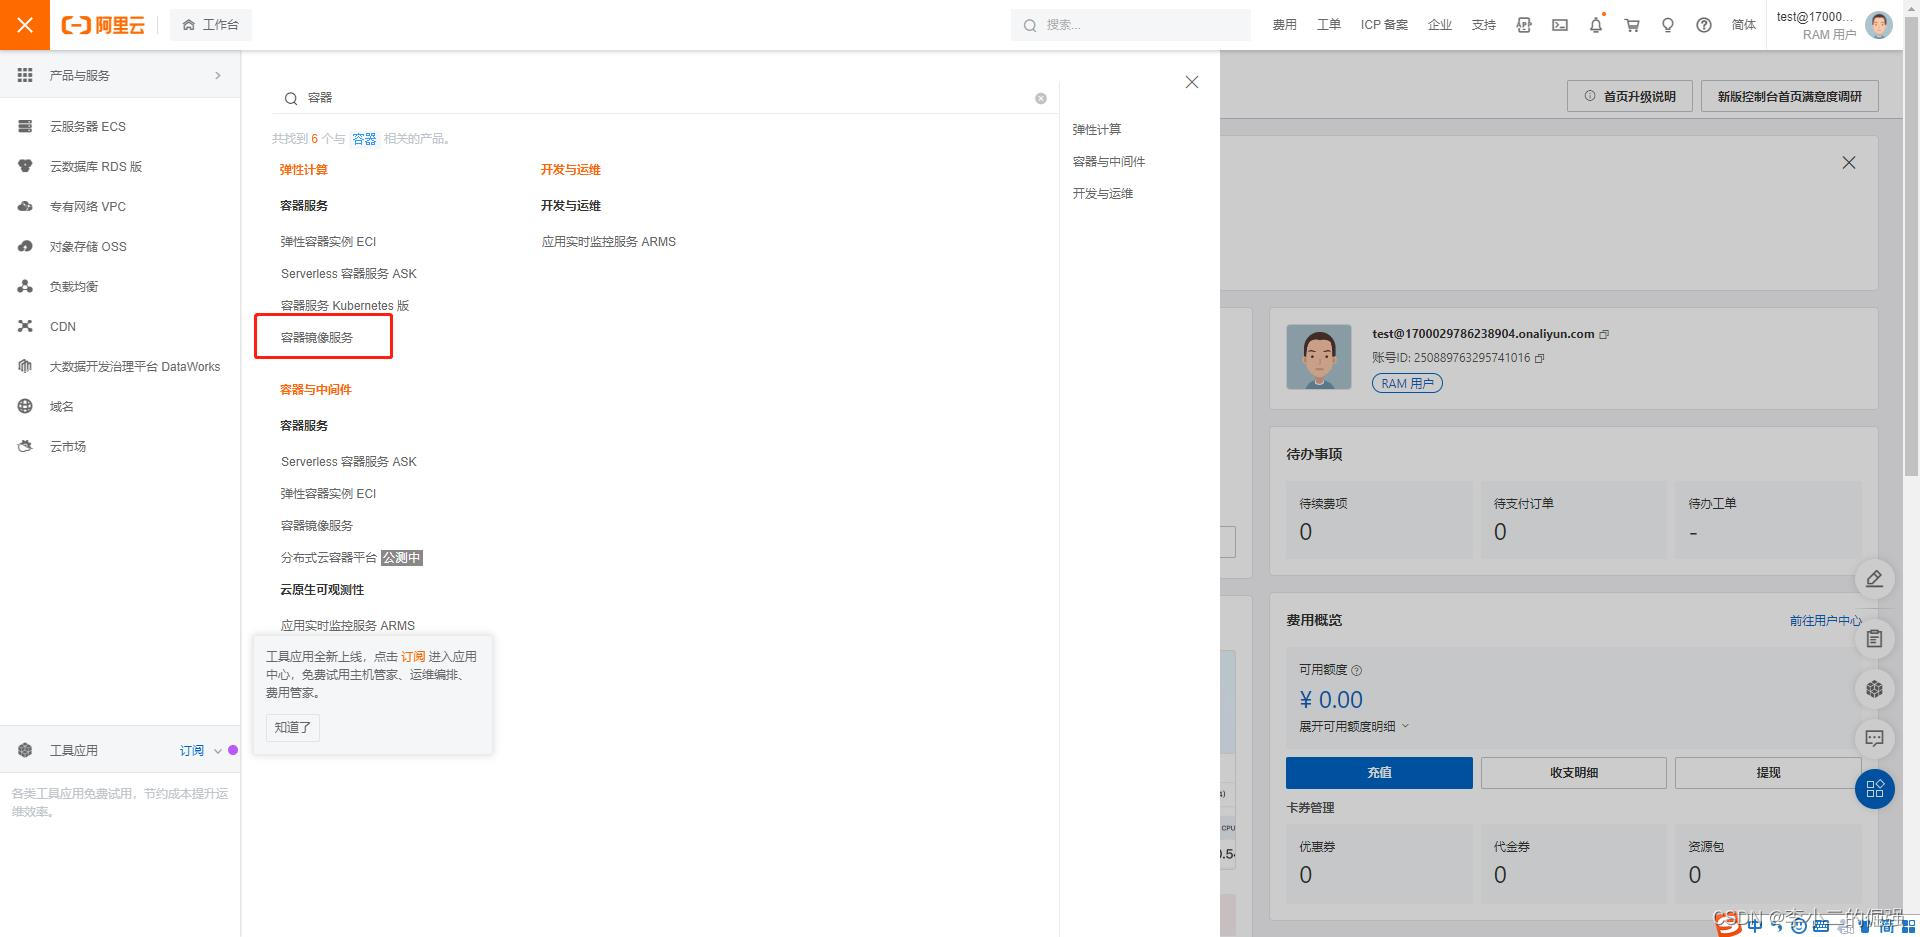Open Serverless 容器服务 ASK under 弹性计算
This screenshot has width=1920, height=937.
tap(348, 273)
